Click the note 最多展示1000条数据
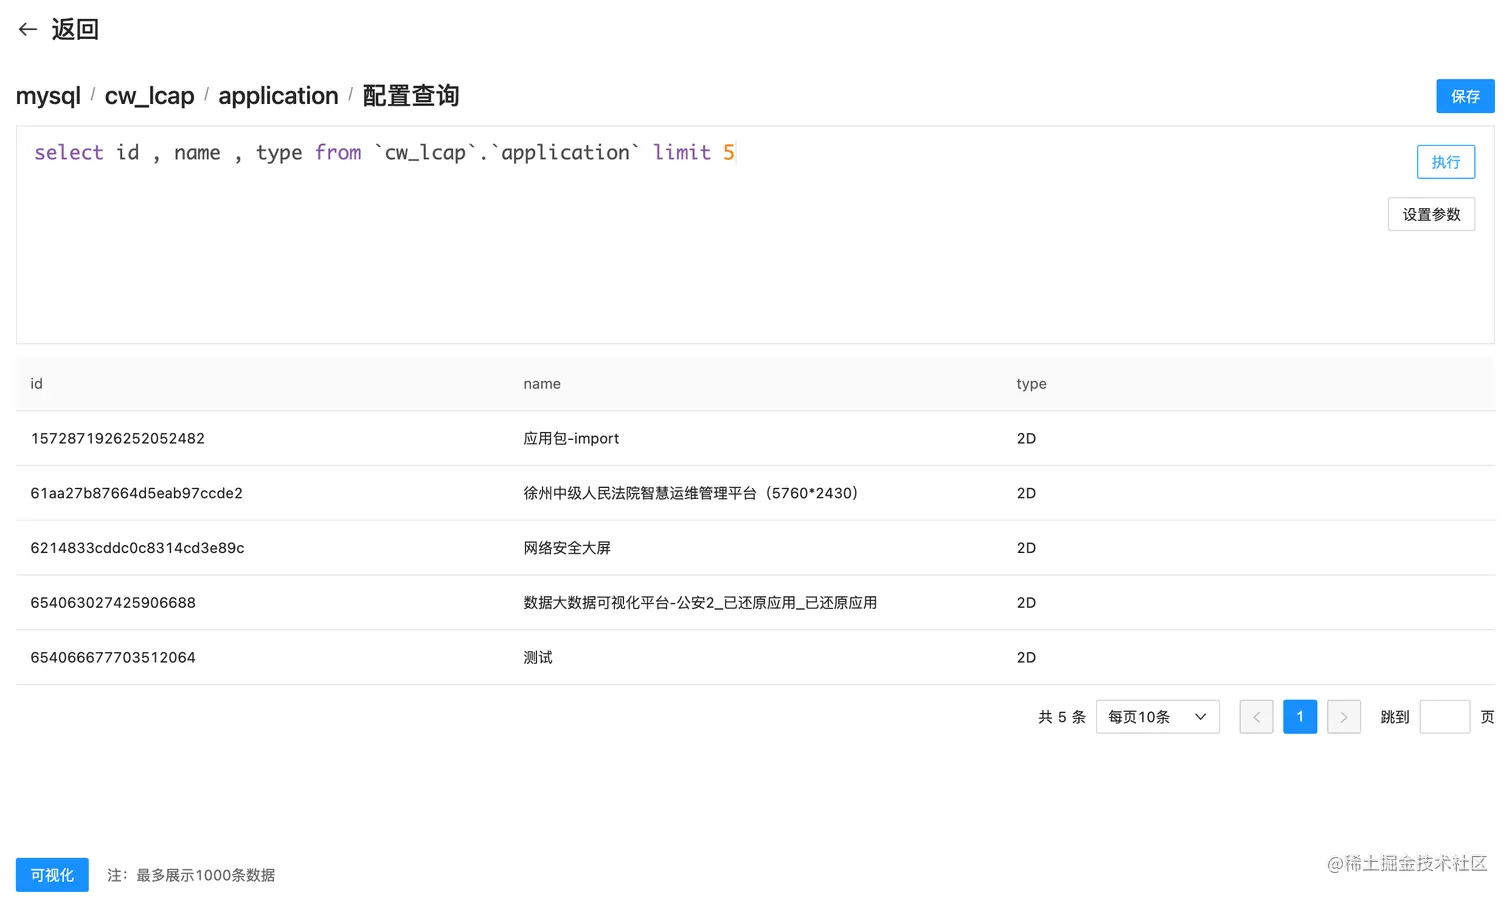Image resolution: width=1512 pixels, height=898 pixels. pyautogui.click(x=191, y=875)
